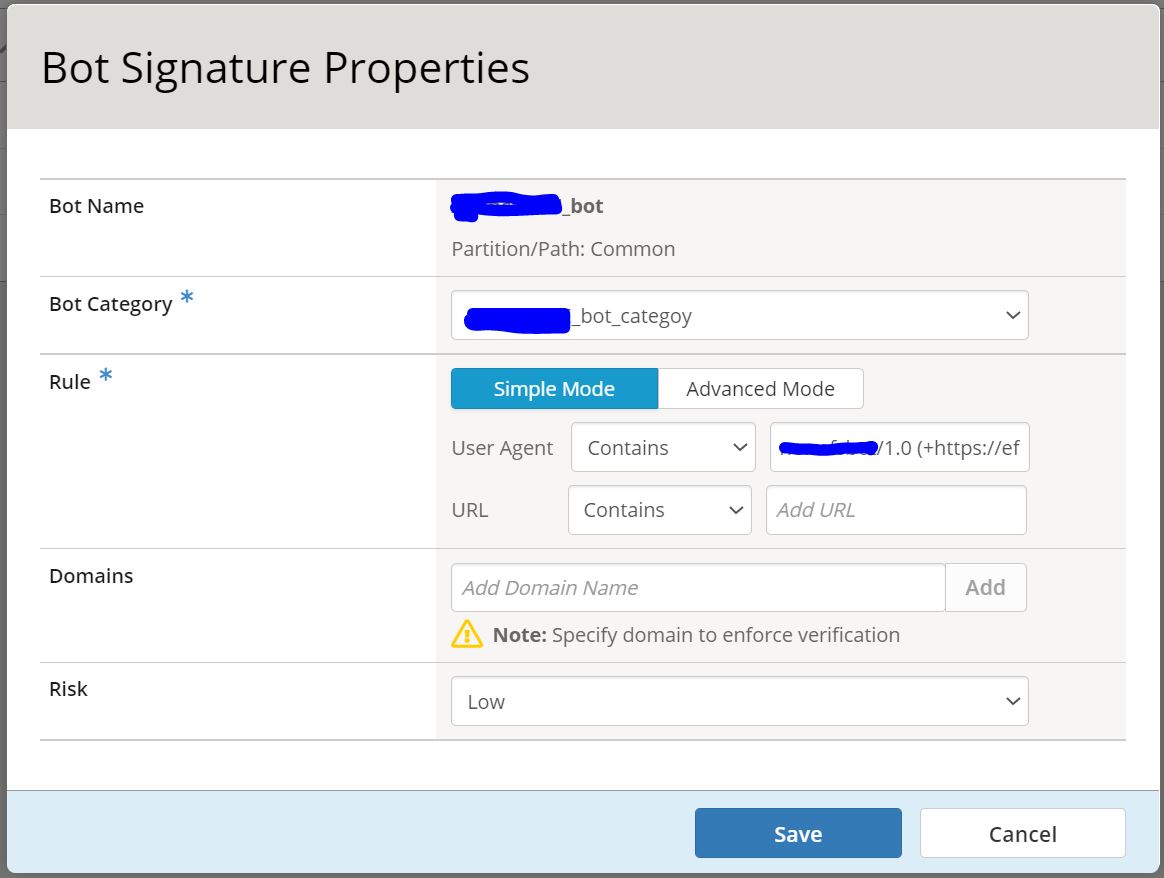Open the Bot Category dropdown

(x=739, y=316)
